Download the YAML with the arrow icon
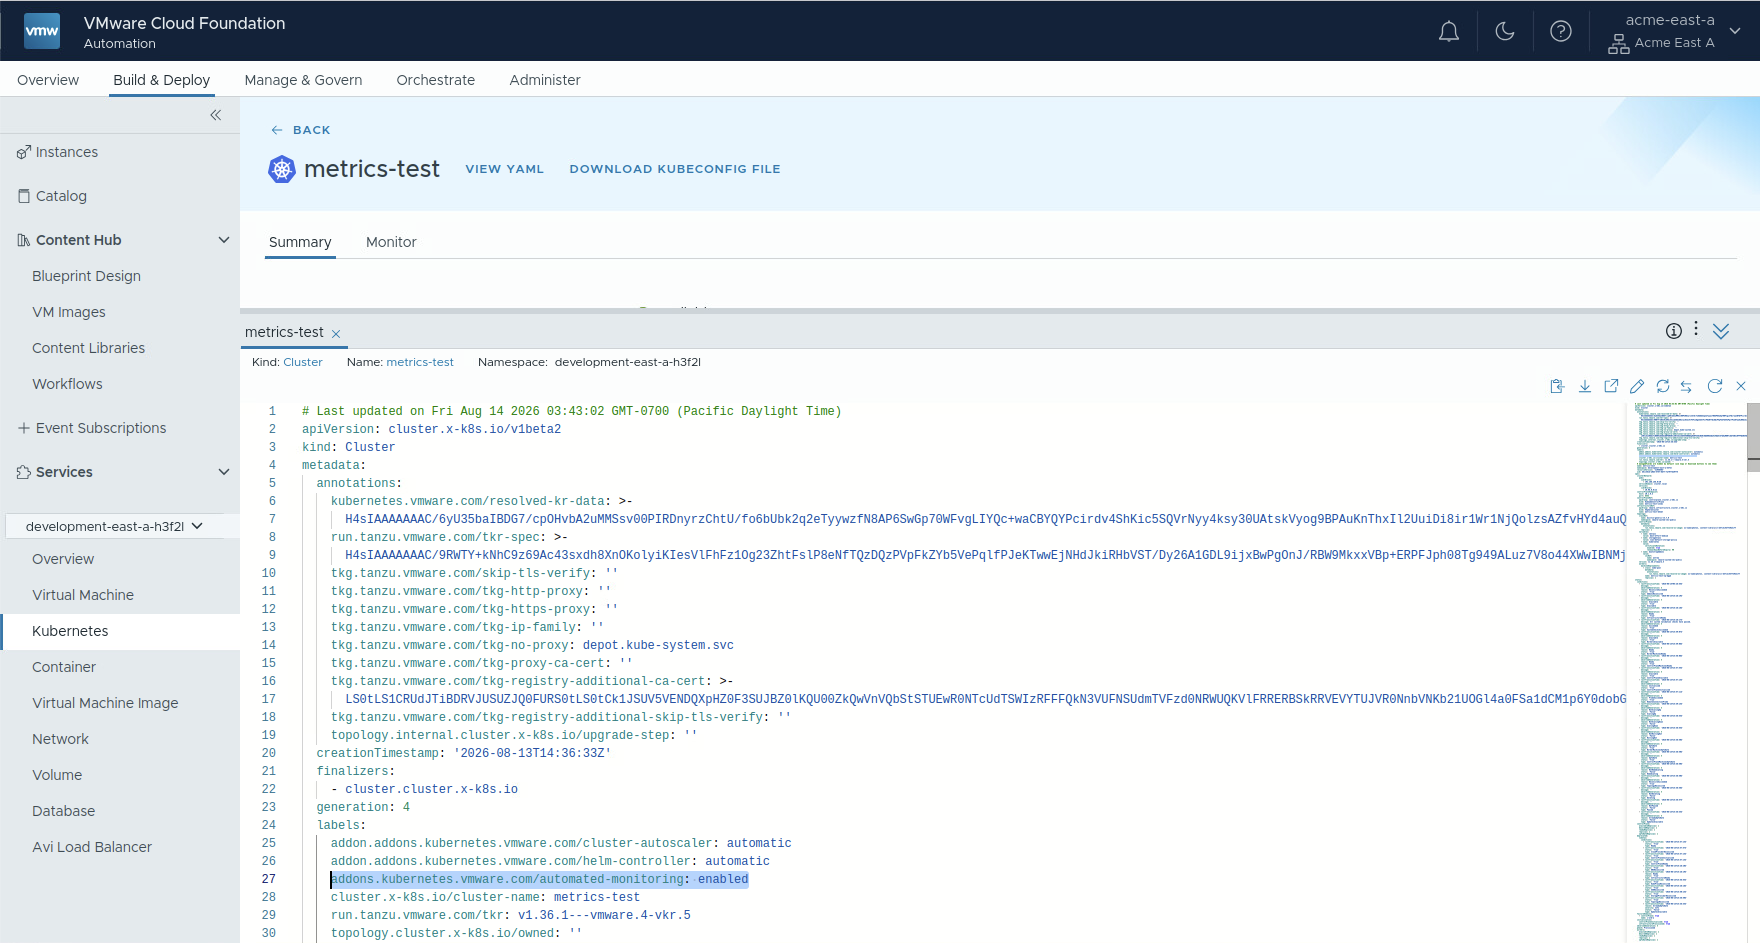Screen dimensions: 1760x943 1585,386
